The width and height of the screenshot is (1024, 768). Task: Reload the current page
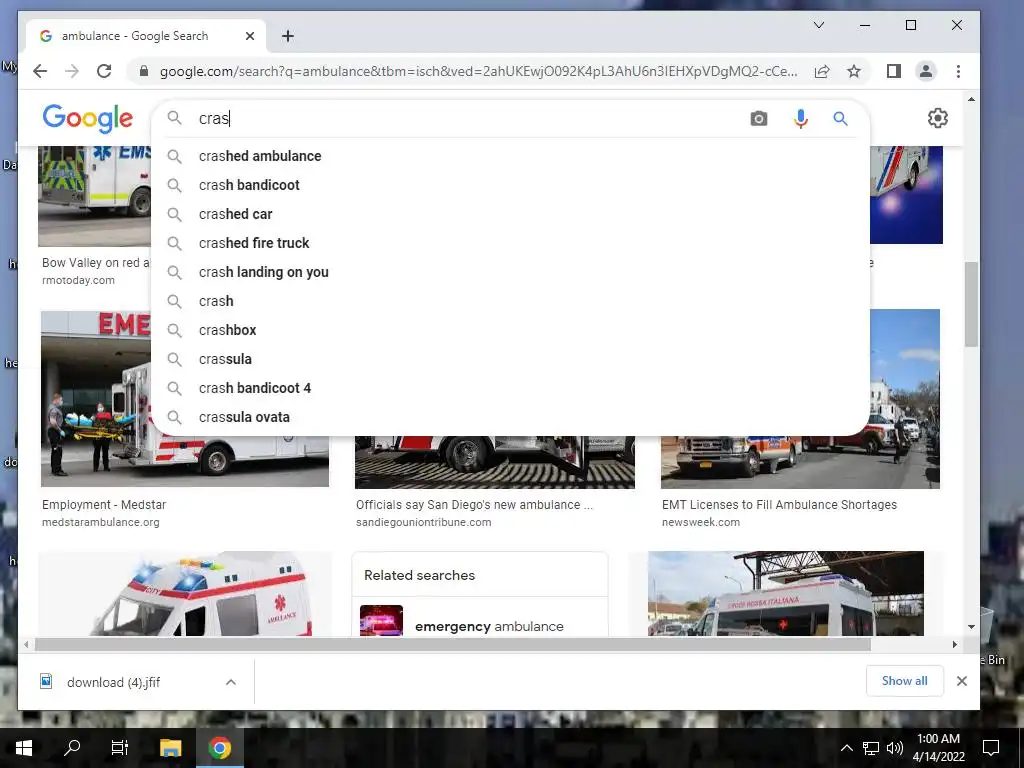(x=104, y=71)
